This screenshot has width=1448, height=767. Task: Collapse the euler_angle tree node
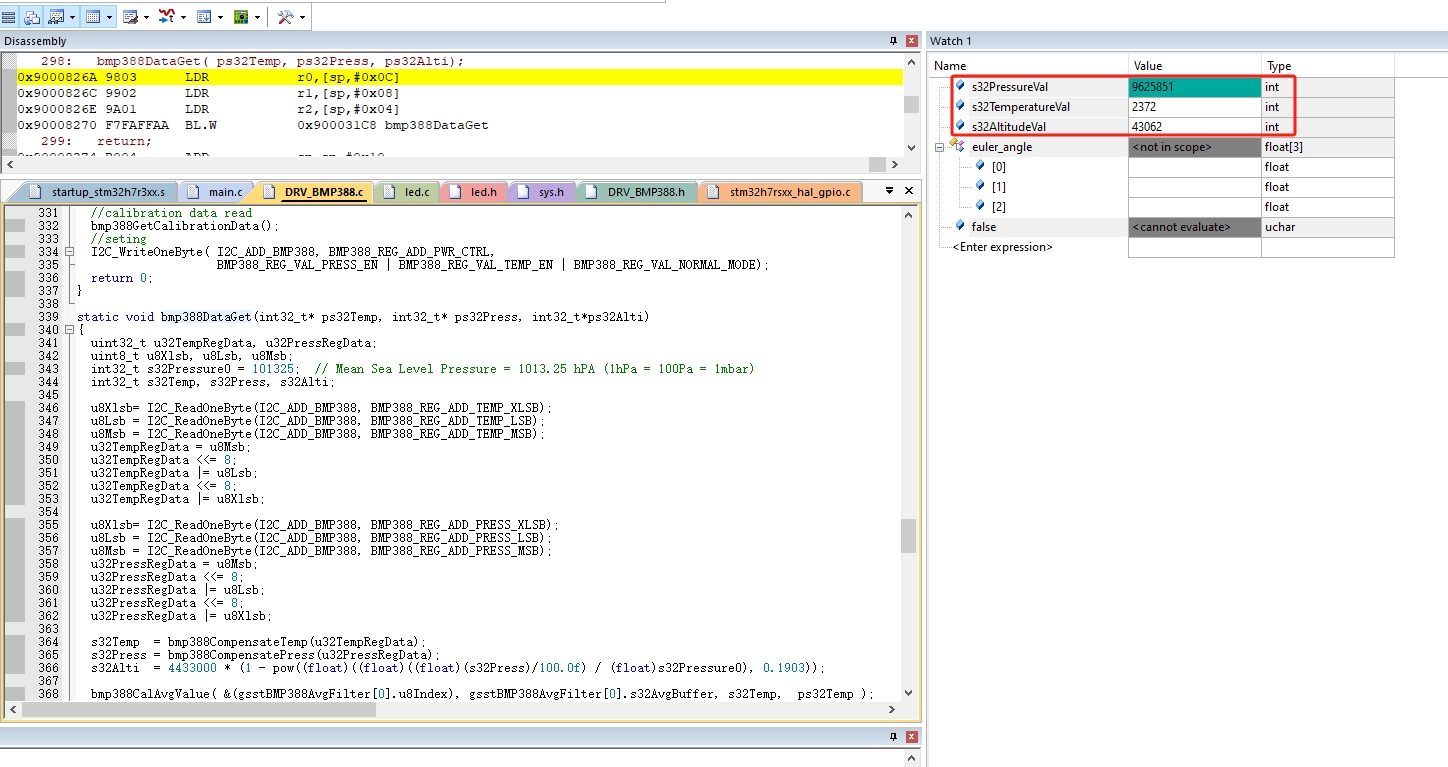[939, 147]
